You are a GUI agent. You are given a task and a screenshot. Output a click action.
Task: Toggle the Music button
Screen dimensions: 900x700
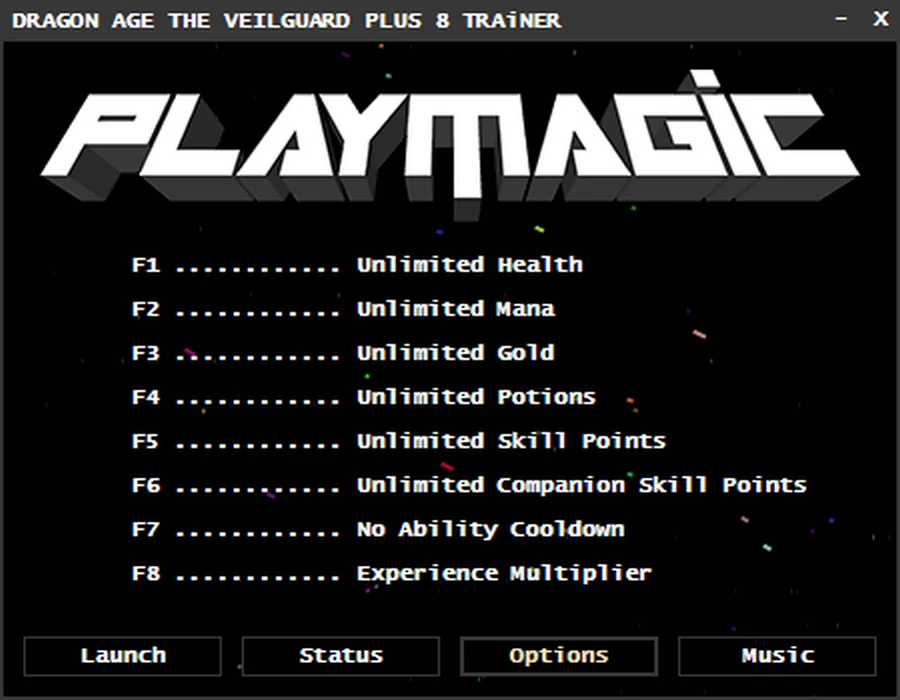[x=777, y=656]
